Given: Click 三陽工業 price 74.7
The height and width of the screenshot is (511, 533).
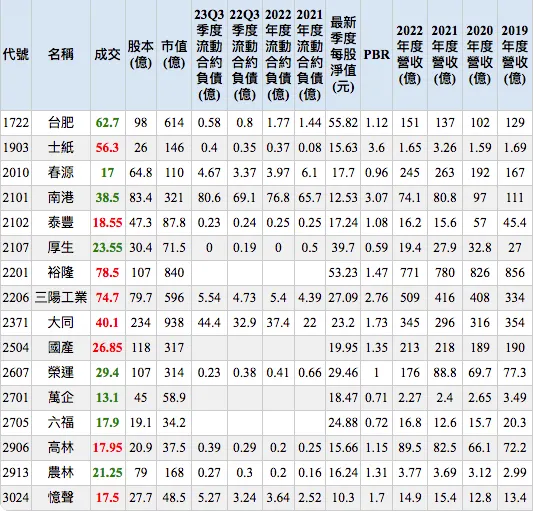Looking at the screenshot, I should tap(107, 297).
